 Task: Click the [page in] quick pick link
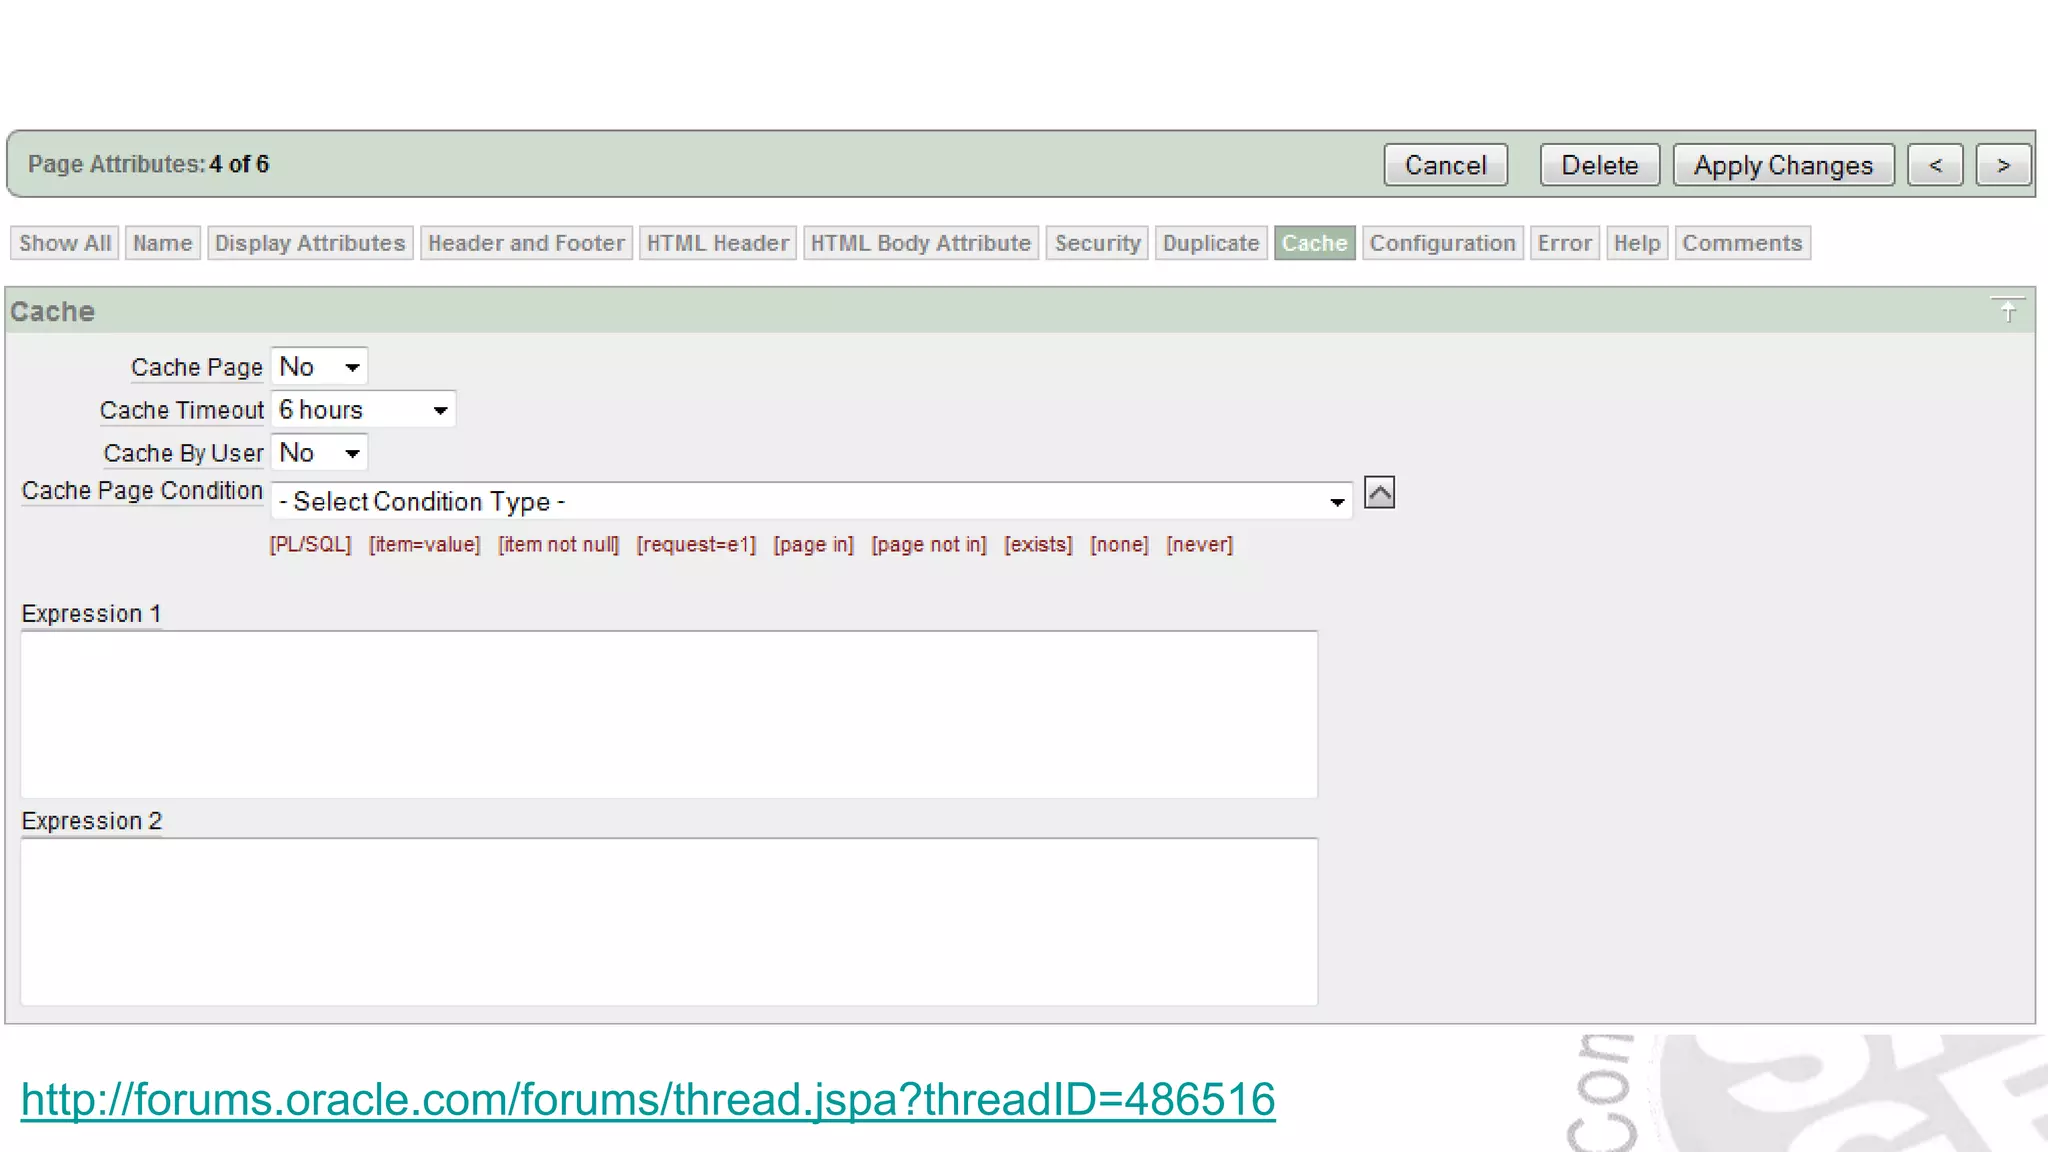813,545
